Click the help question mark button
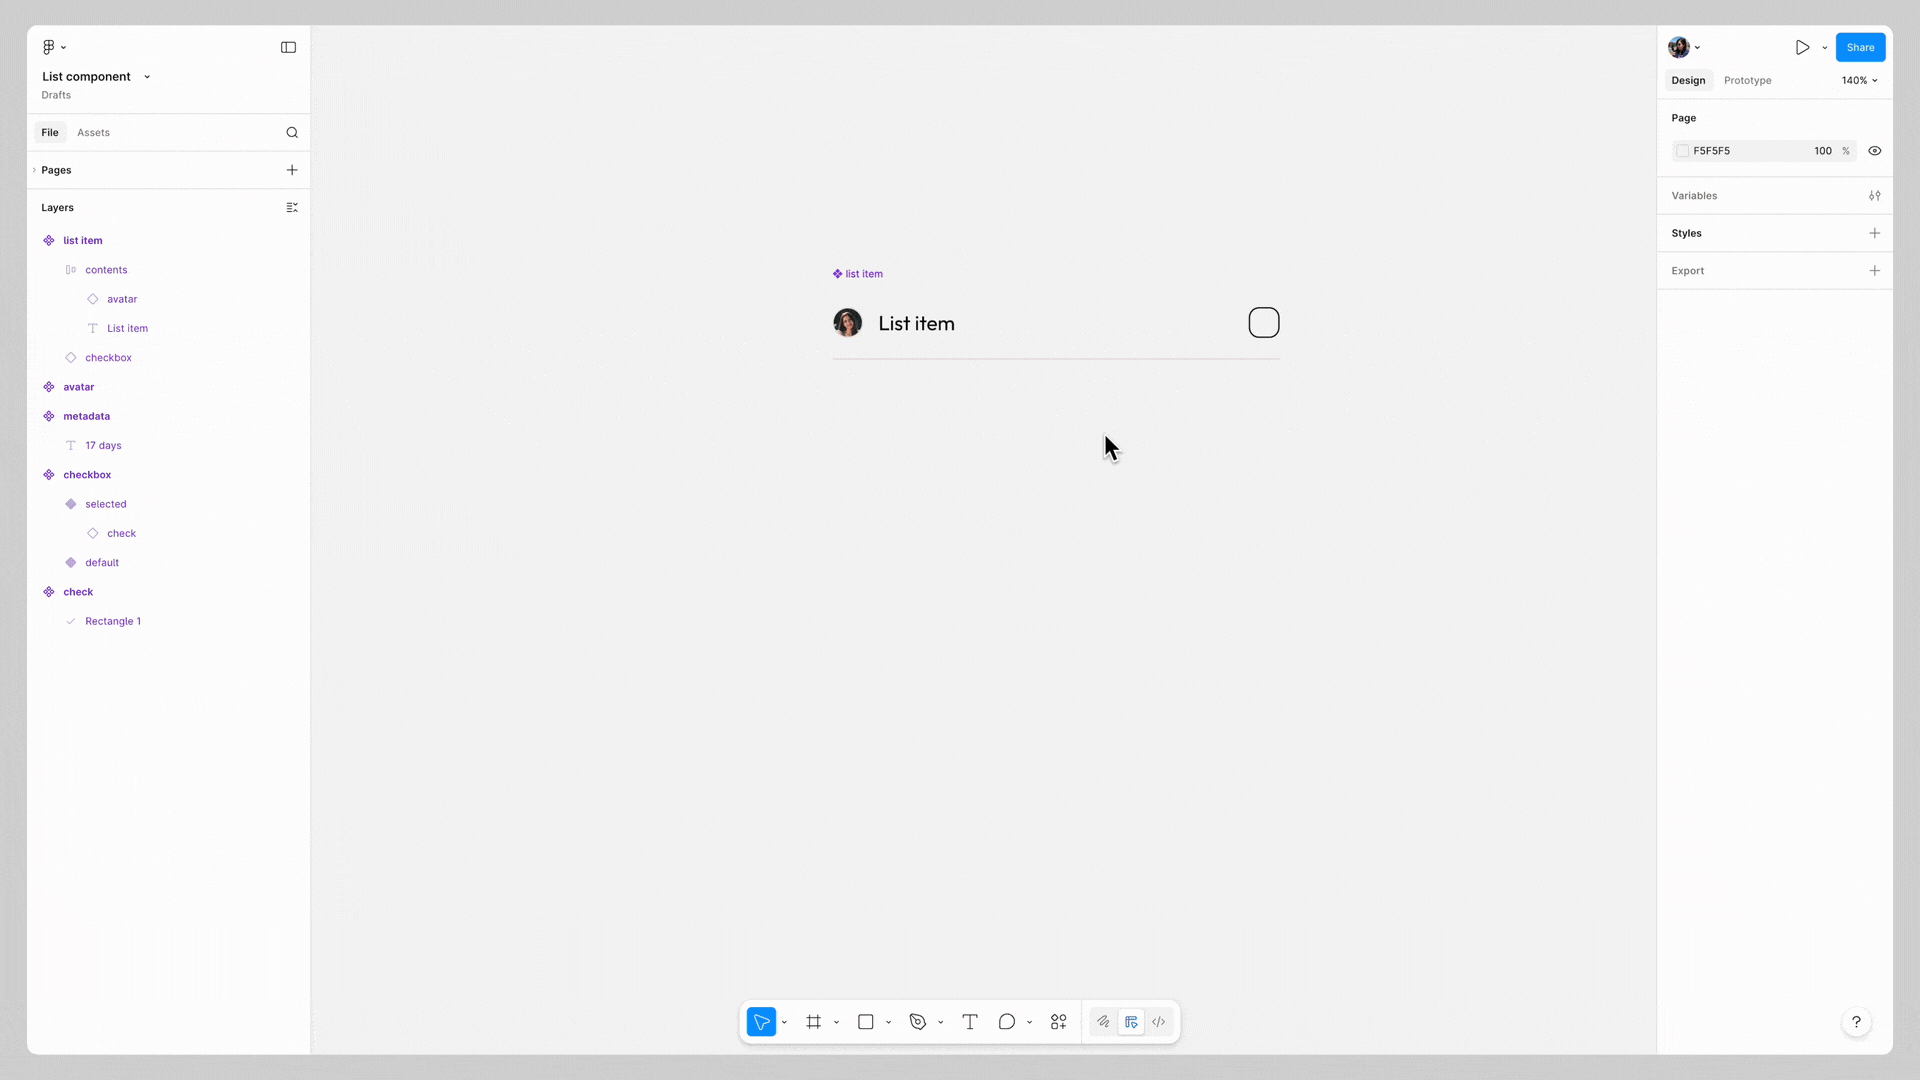 [x=1856, y=1022]
